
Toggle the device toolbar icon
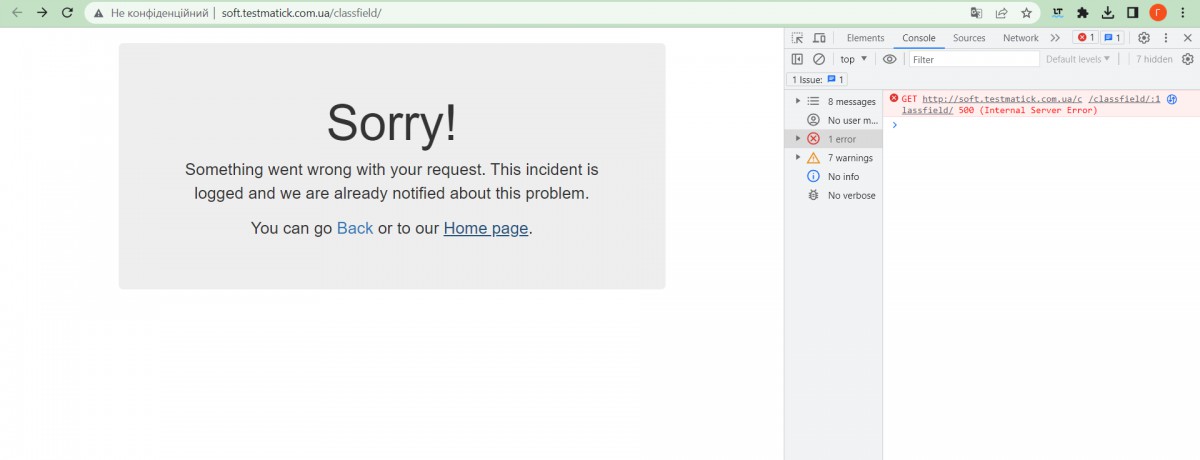click(819, 38)
